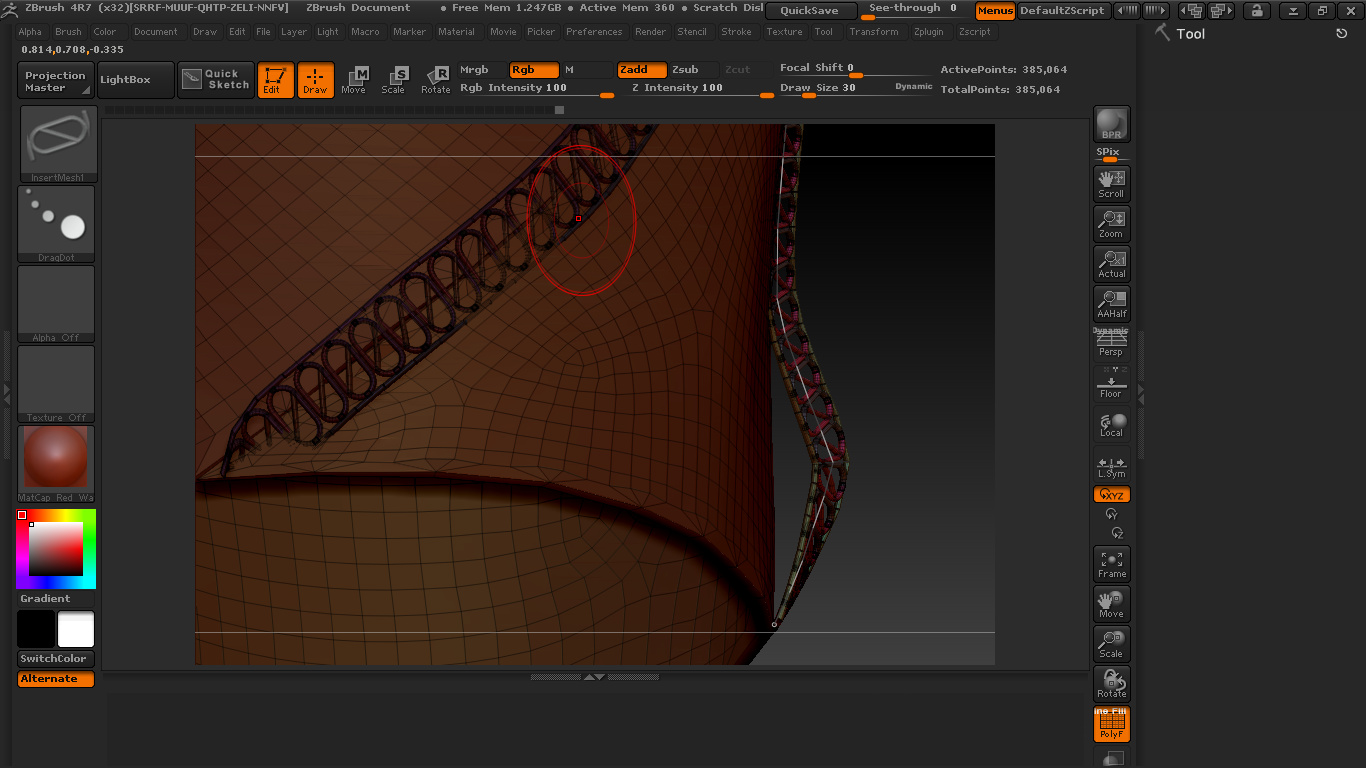Select Y-axis rotation mode icon
This screenshot has width=1366, height=768.
pos(1111,514)
